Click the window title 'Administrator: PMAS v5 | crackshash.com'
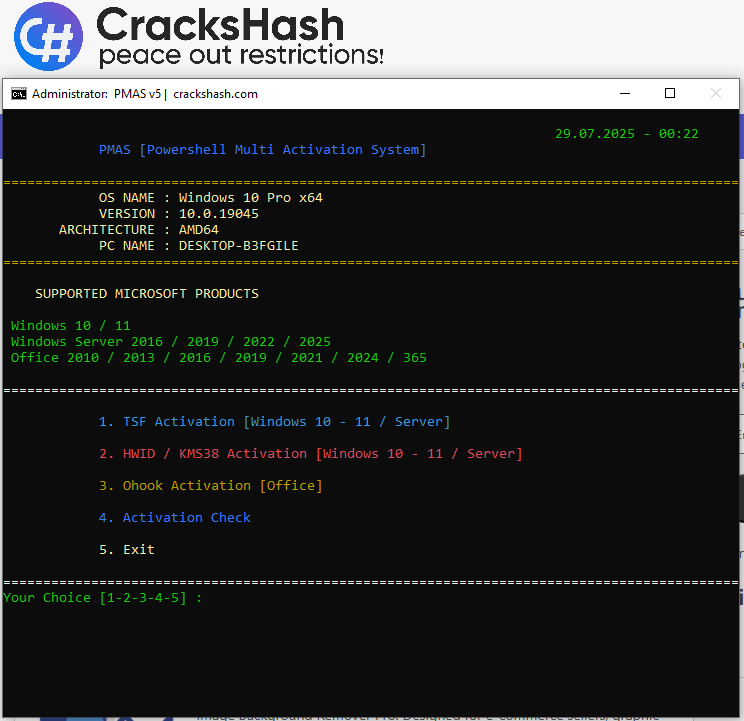744x721 pixels. (x=145, y=94)
